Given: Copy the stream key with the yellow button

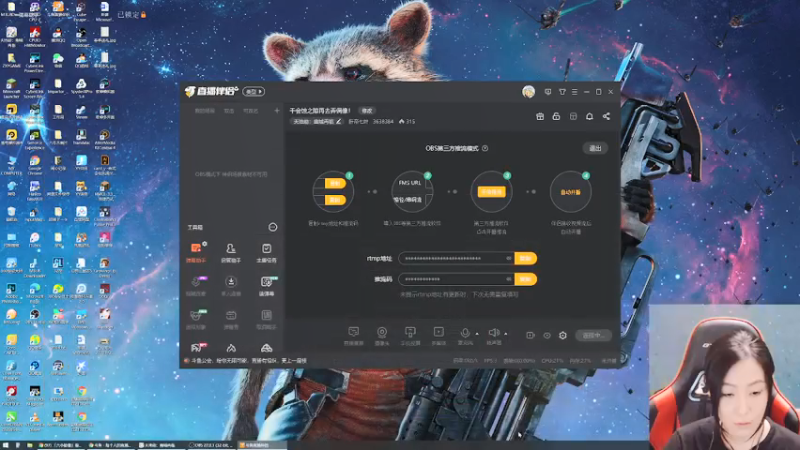Looking at the screenshot, I should click(526, 279).
